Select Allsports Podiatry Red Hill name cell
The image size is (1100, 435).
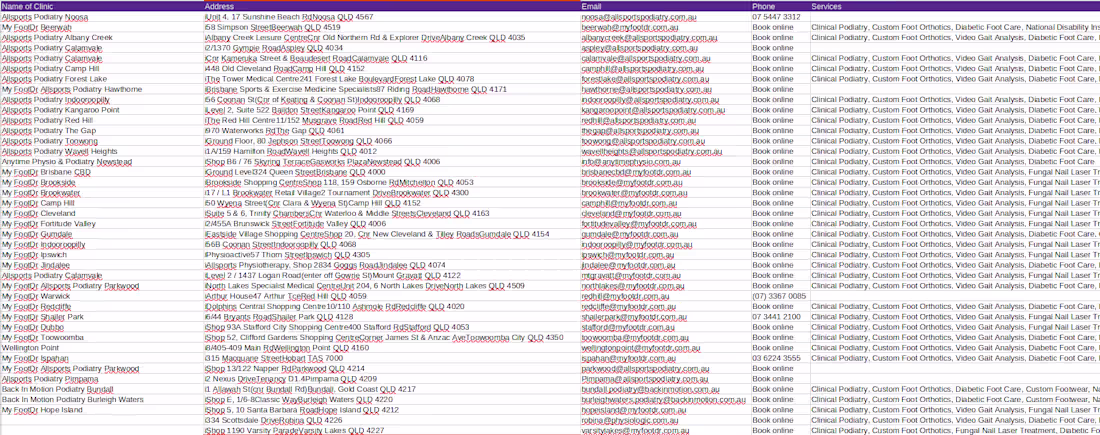click(x=102, y=121)
